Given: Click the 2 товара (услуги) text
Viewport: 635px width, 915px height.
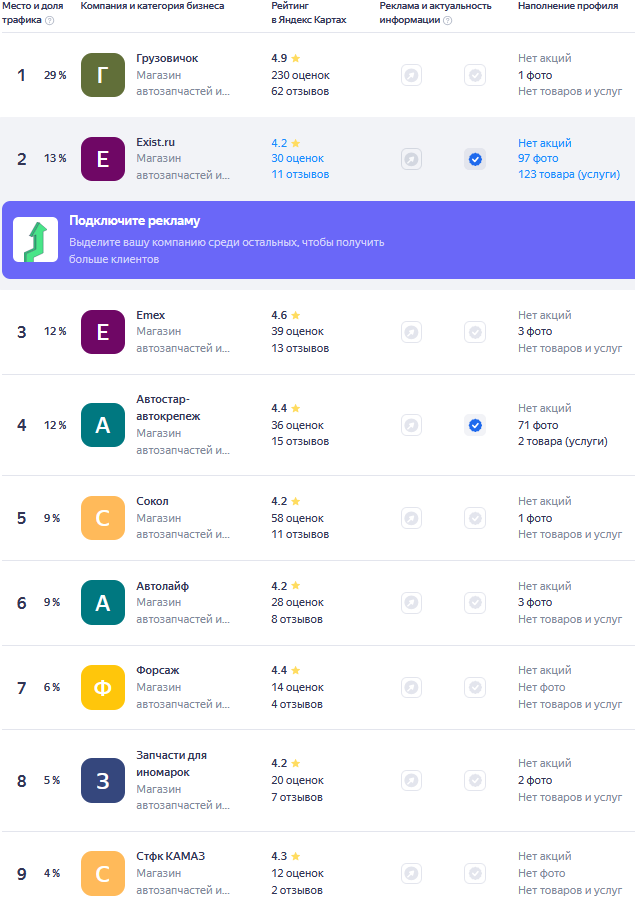Looking at the screenshot, I should click(563, 441).
